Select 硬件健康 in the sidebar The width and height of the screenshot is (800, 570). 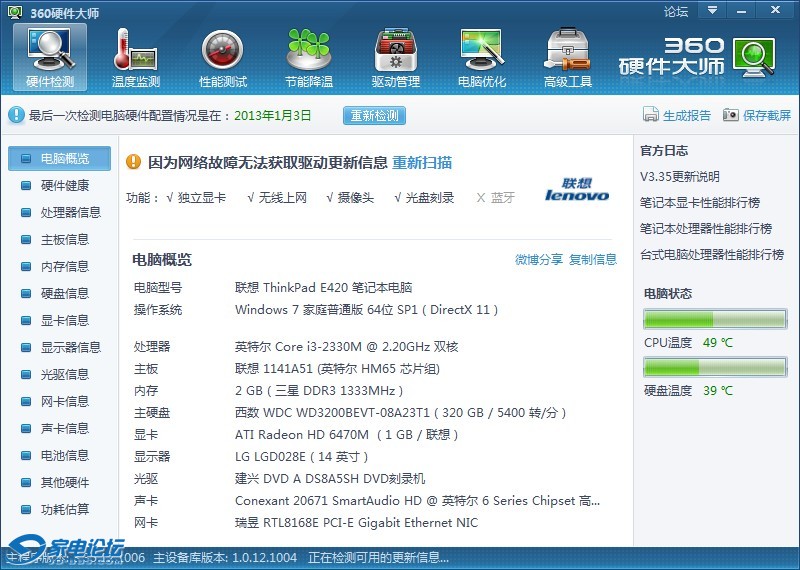[x=64, y=185]
